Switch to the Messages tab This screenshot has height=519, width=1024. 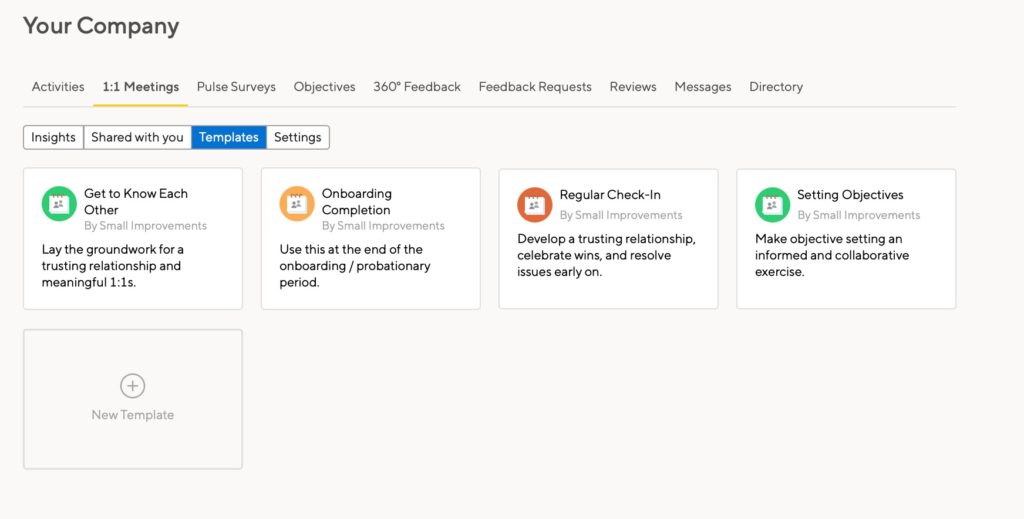point(703,87)
